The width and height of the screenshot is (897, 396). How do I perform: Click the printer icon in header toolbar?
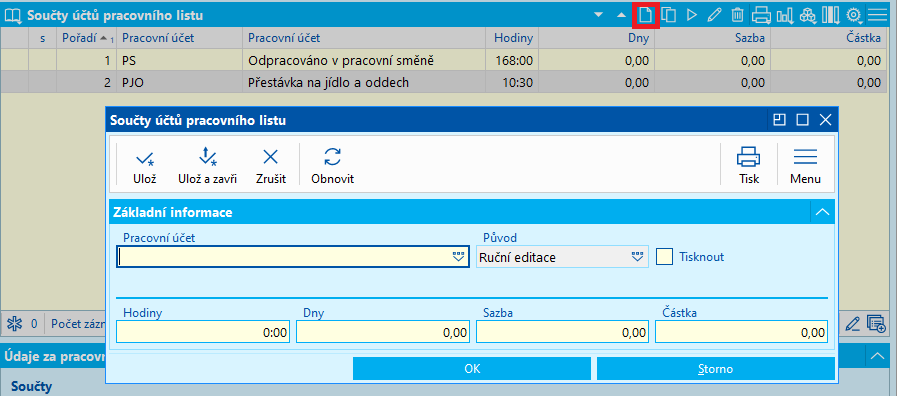click(761, 15)
